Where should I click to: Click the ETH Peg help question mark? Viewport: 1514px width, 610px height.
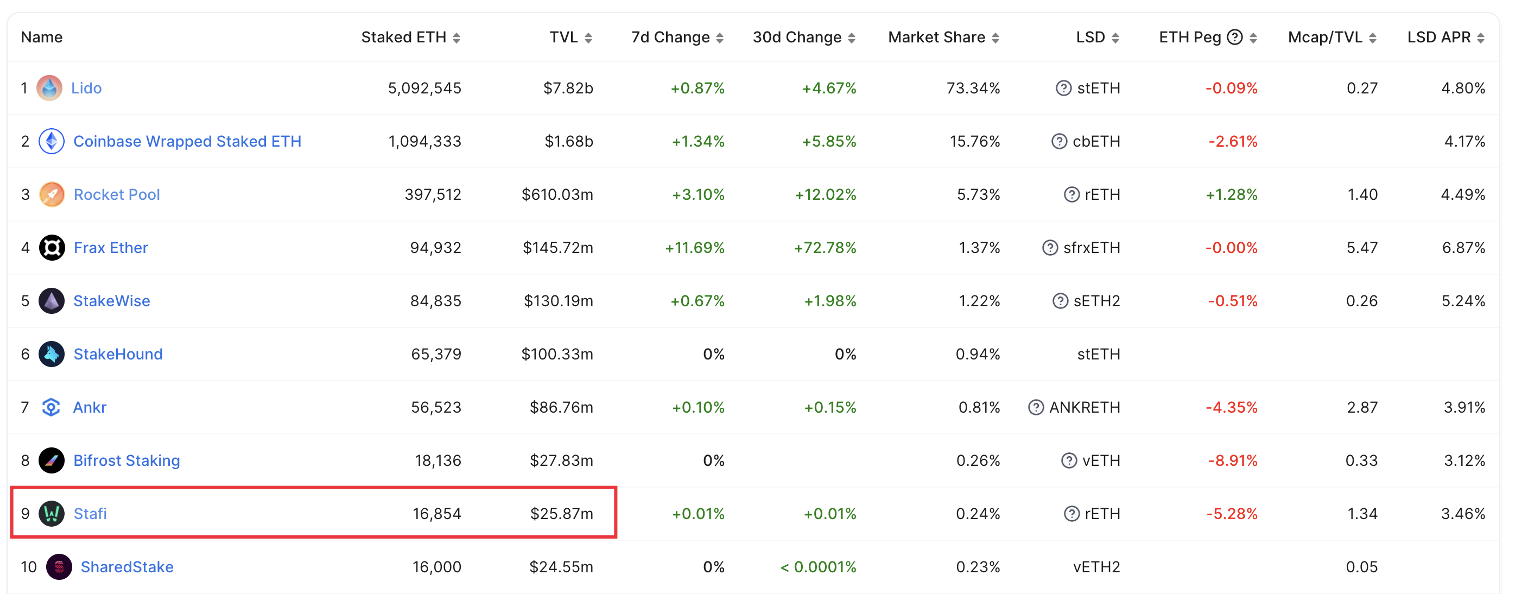[x=1235, y=37]
